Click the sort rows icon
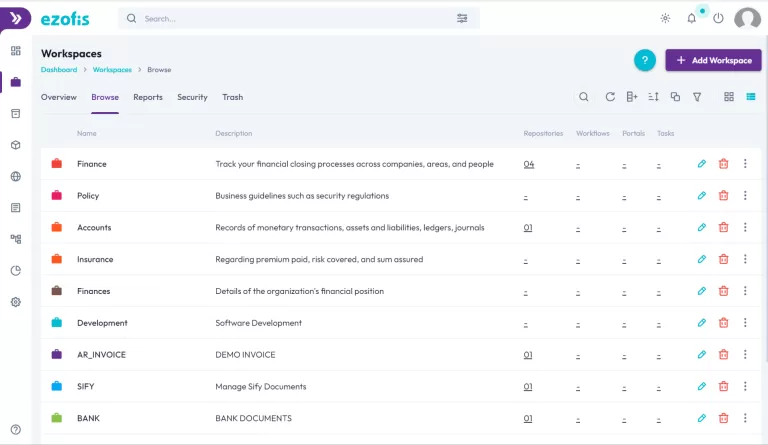The width and height of the screenshot is (768, 445). (653, 97)
